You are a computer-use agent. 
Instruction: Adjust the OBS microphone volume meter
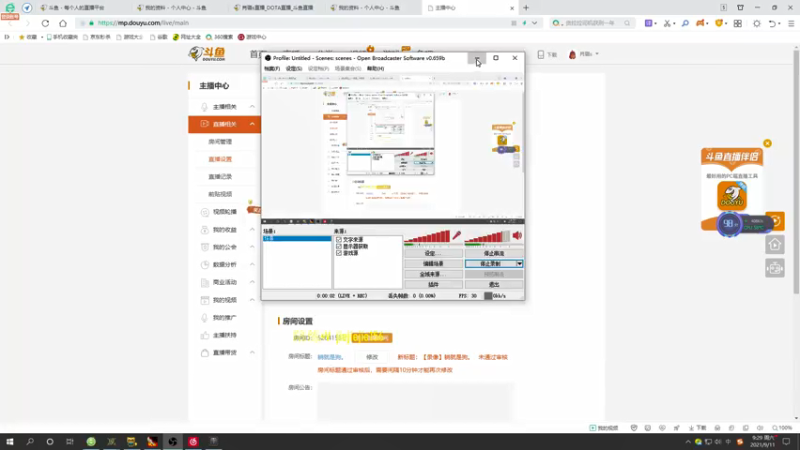click(427, 236)
